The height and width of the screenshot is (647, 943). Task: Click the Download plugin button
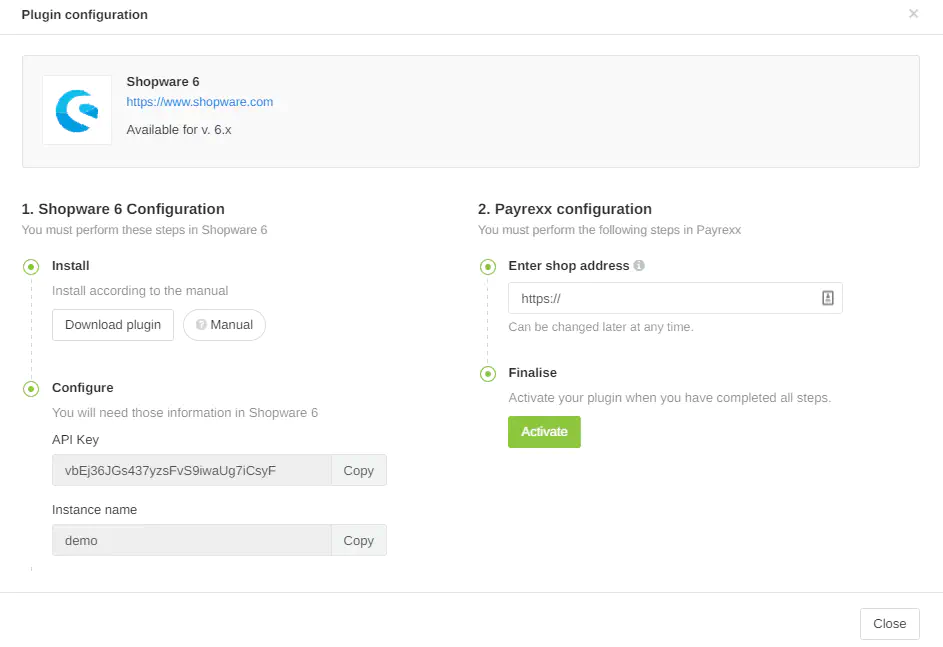[x=113, y=325]
